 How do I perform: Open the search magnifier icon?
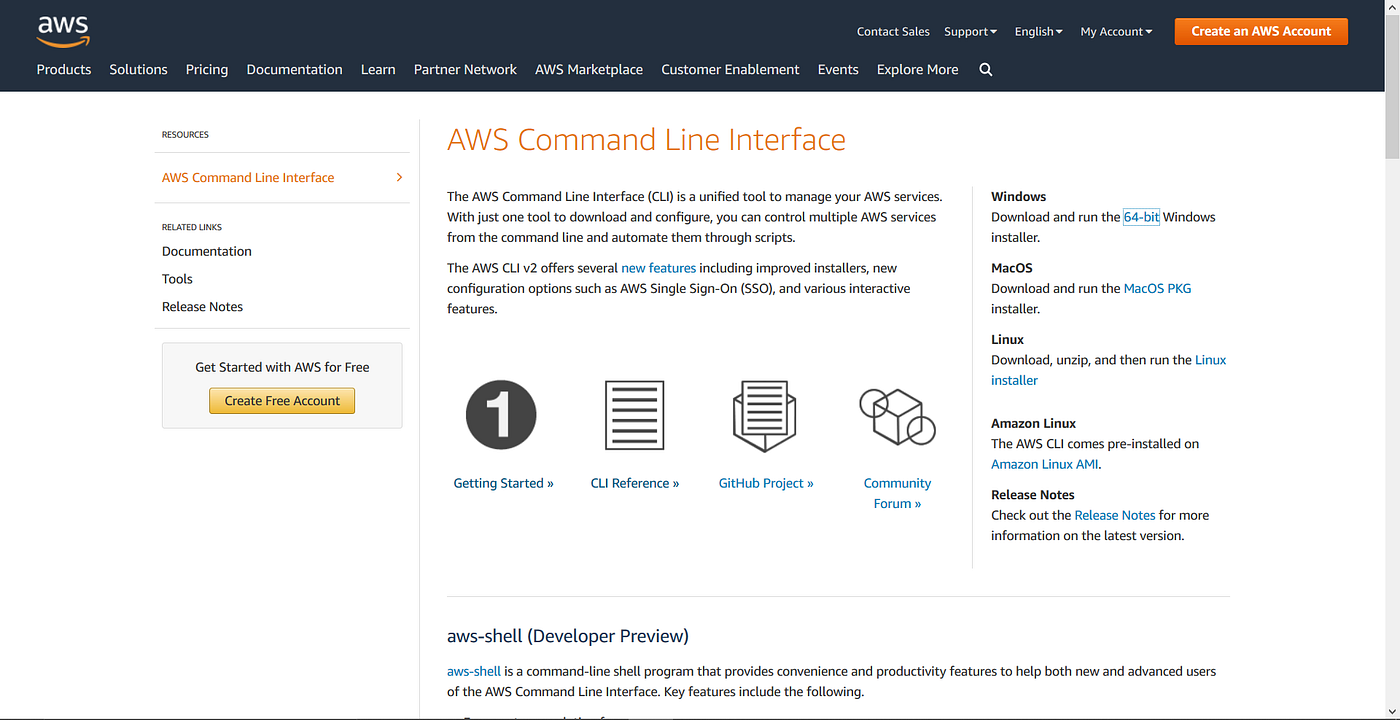click(986, 70)
